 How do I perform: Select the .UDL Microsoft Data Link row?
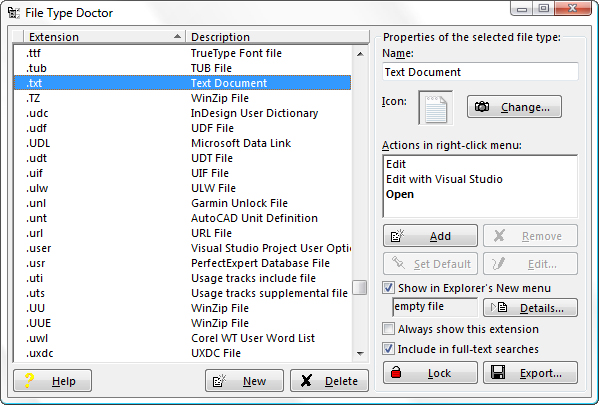[182, 143]
